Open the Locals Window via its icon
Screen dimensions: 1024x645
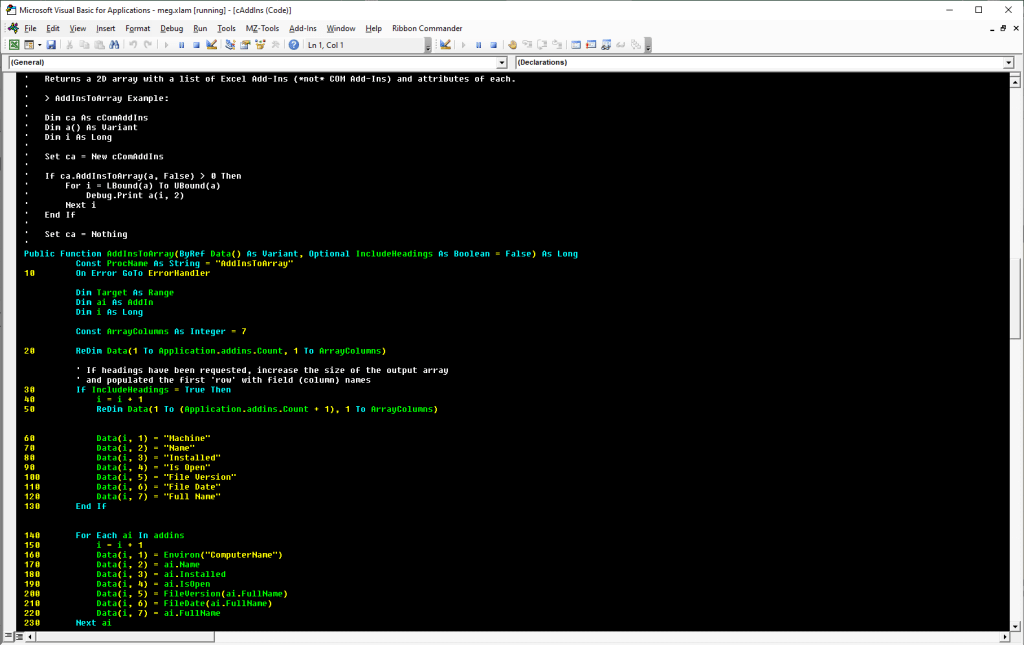tap(577, 46)
